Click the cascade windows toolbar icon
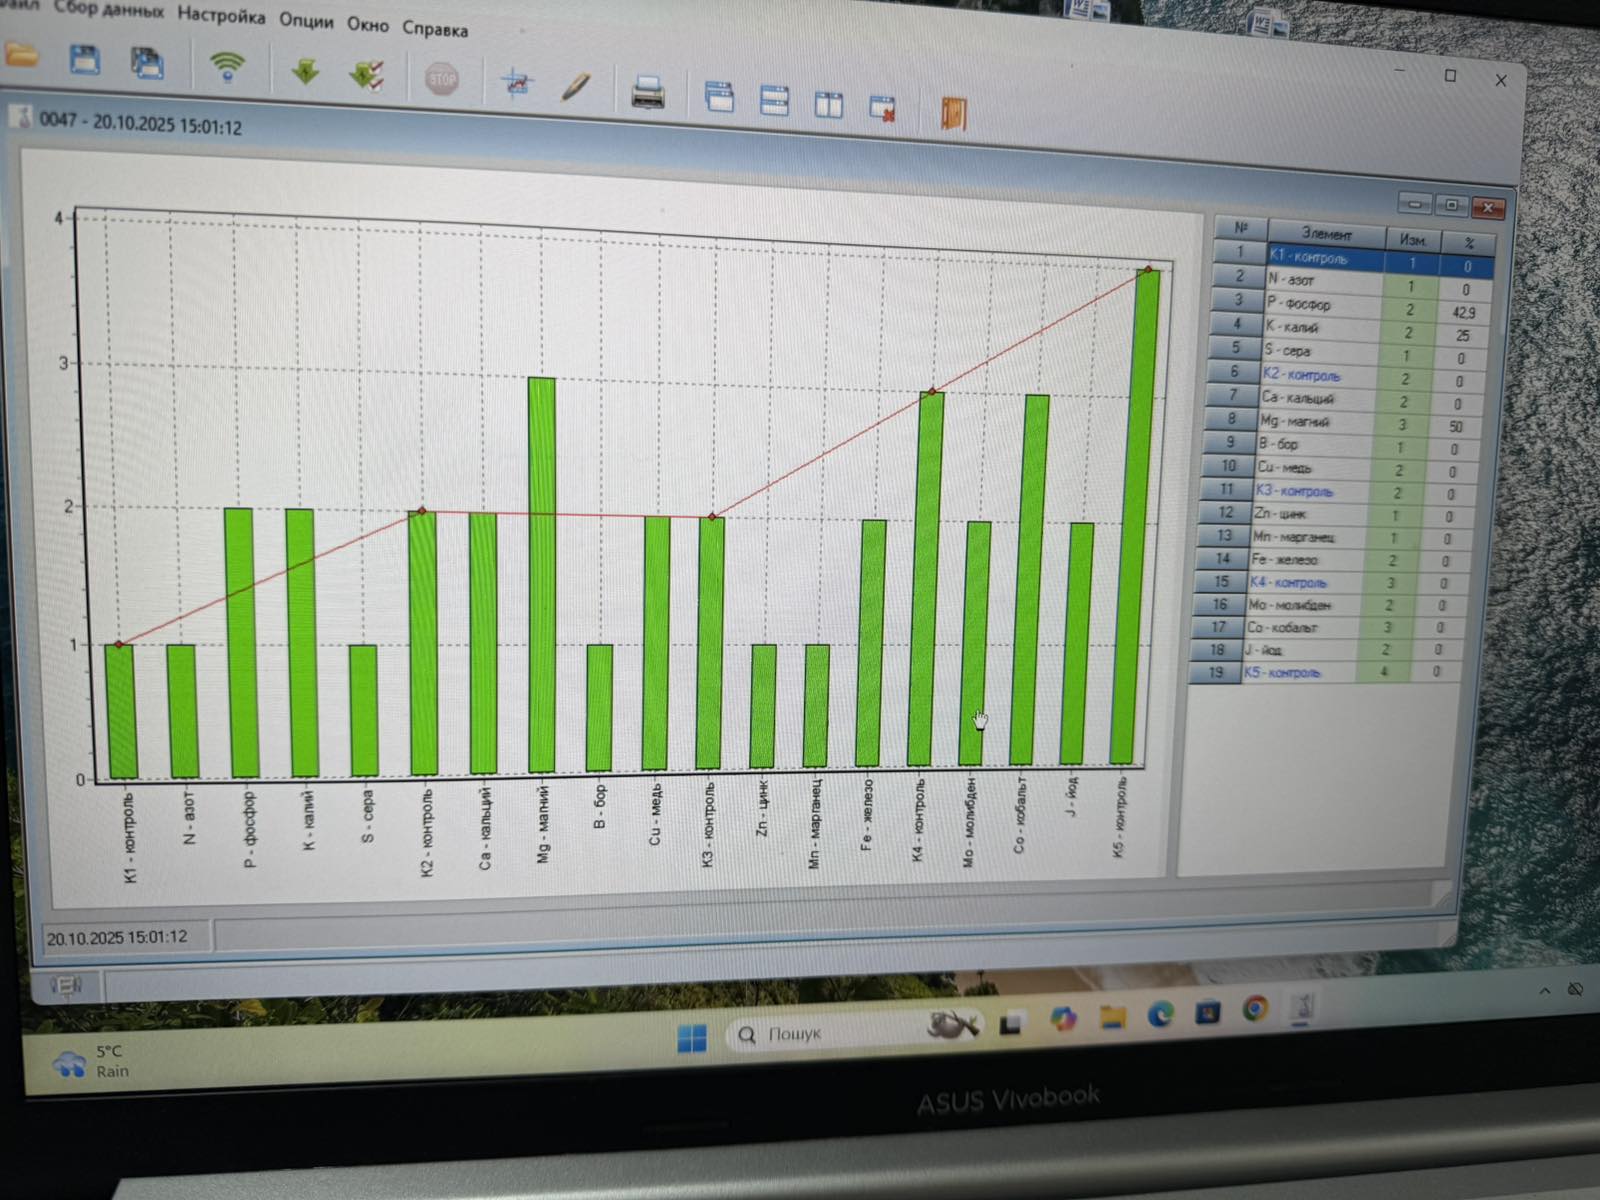This screenshot has width=1600, height=1200. pyautogui.click(x=719, y=97)
